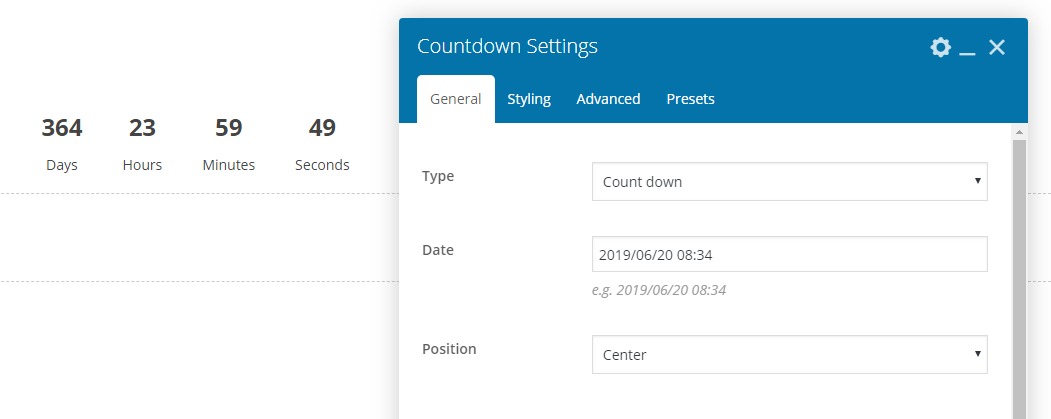
Task: Open the Position dropdown set to Center
Action: (789, 355)
